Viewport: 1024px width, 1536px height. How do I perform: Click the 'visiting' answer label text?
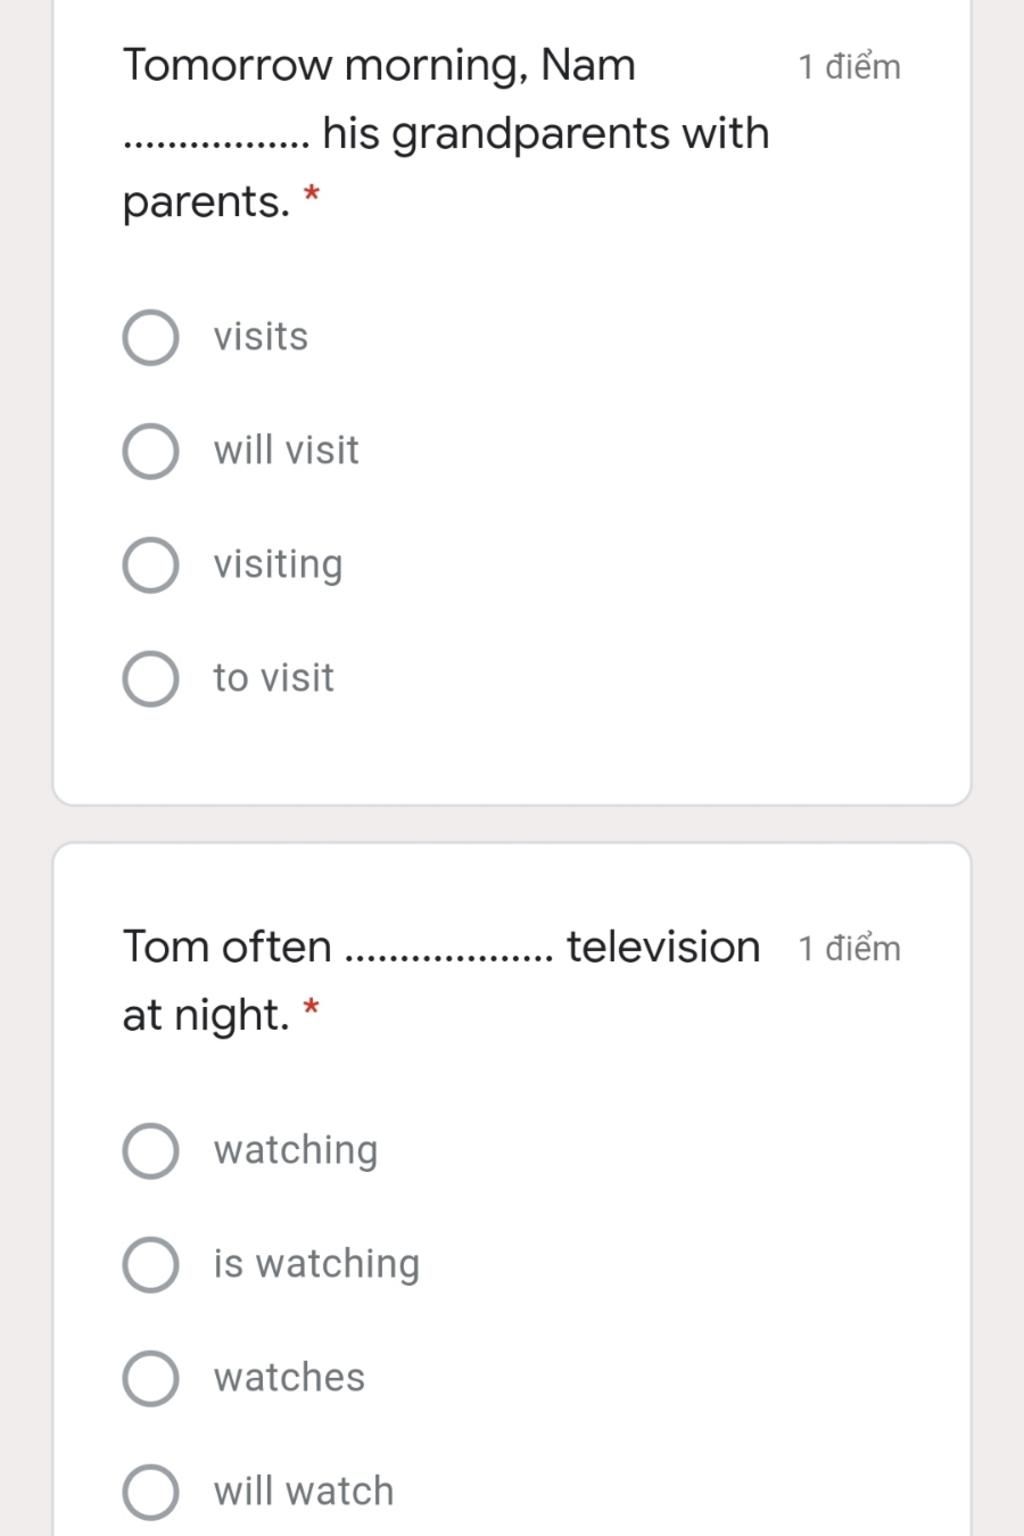278,565
